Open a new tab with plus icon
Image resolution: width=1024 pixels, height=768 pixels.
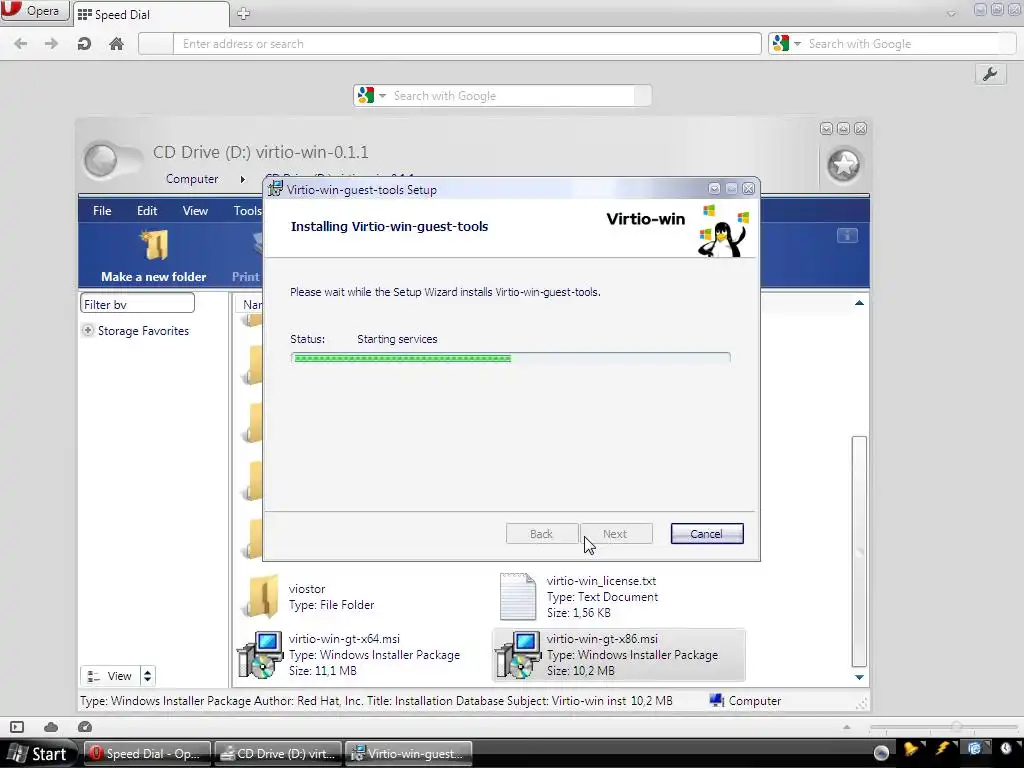[x=243, y=14]
